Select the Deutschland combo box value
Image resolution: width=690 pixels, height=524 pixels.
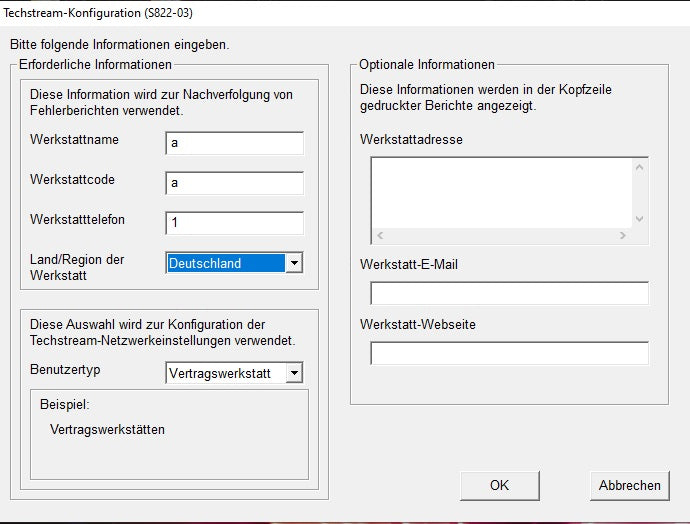pyautogui.click(x=226, y=263)
